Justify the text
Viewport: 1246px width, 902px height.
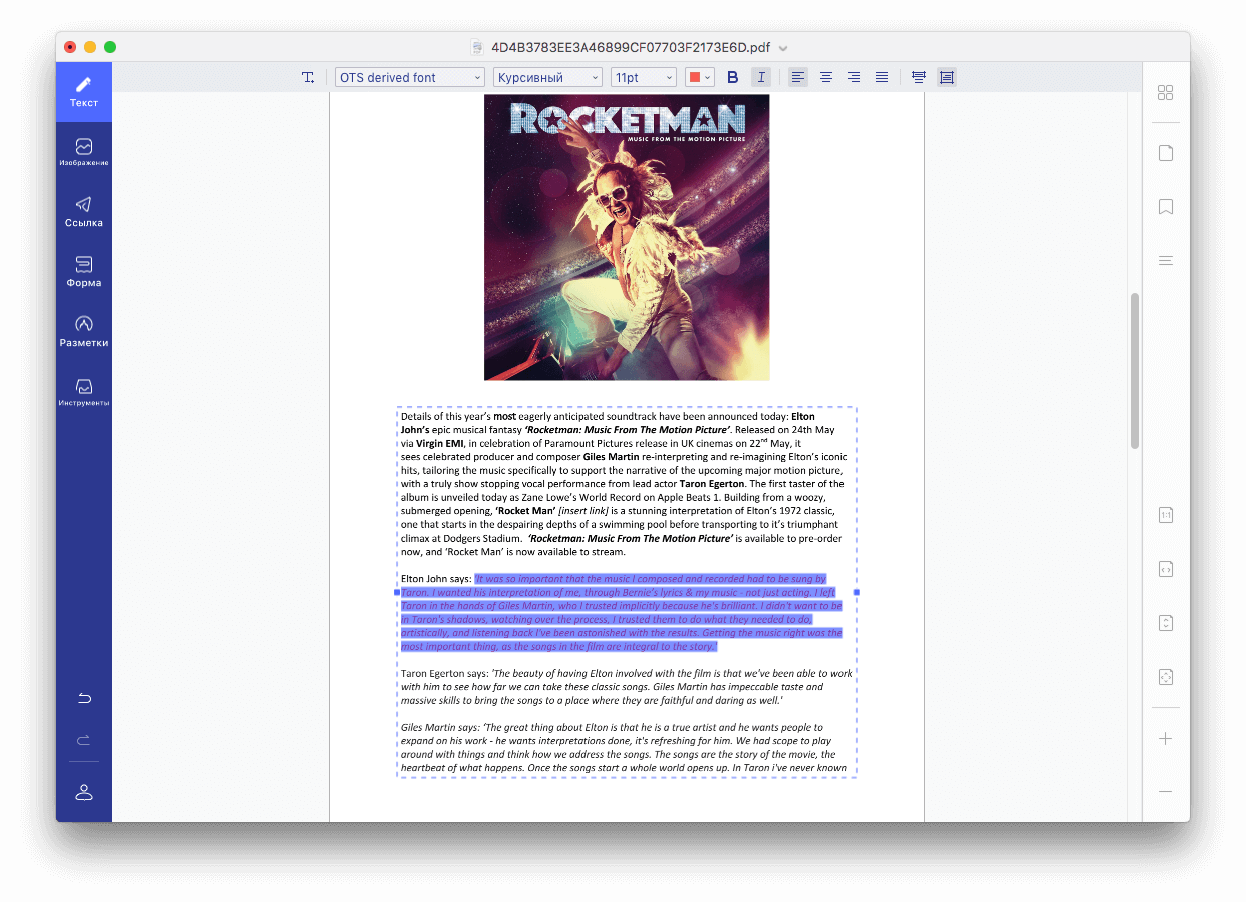pos(882,77)
